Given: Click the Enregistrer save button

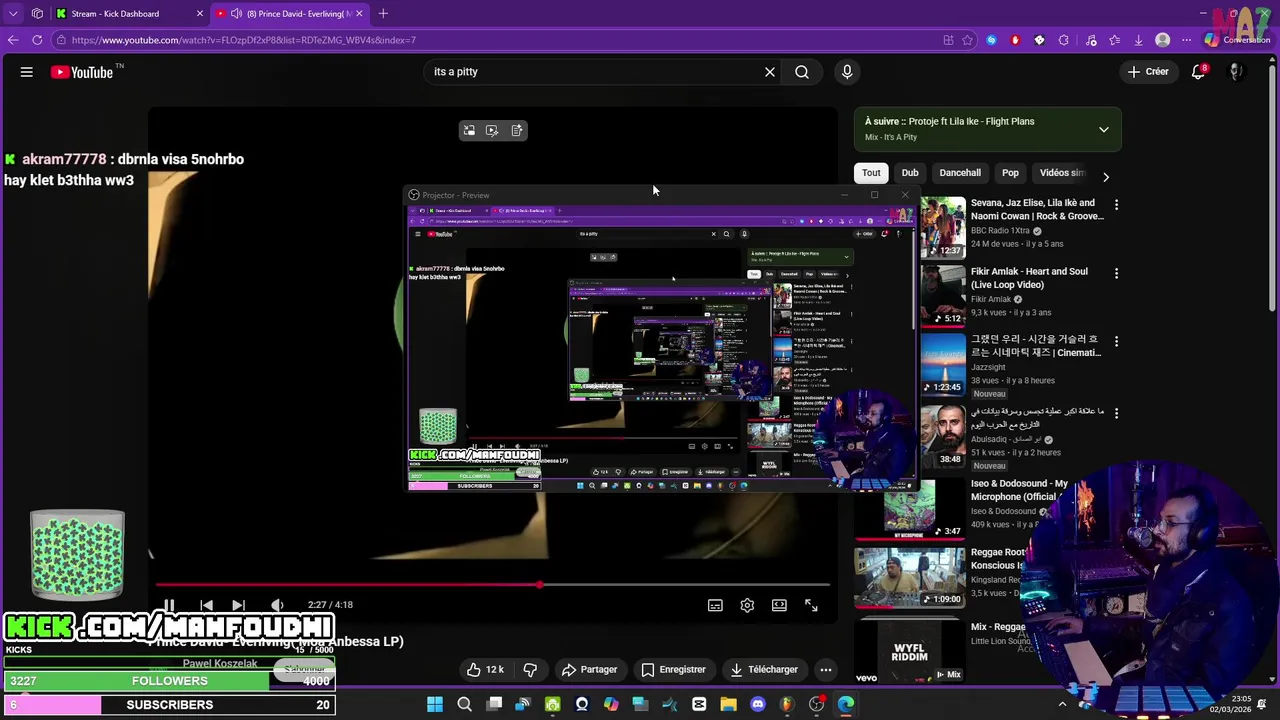Looking at the screenshot, I should click(673, 670).
